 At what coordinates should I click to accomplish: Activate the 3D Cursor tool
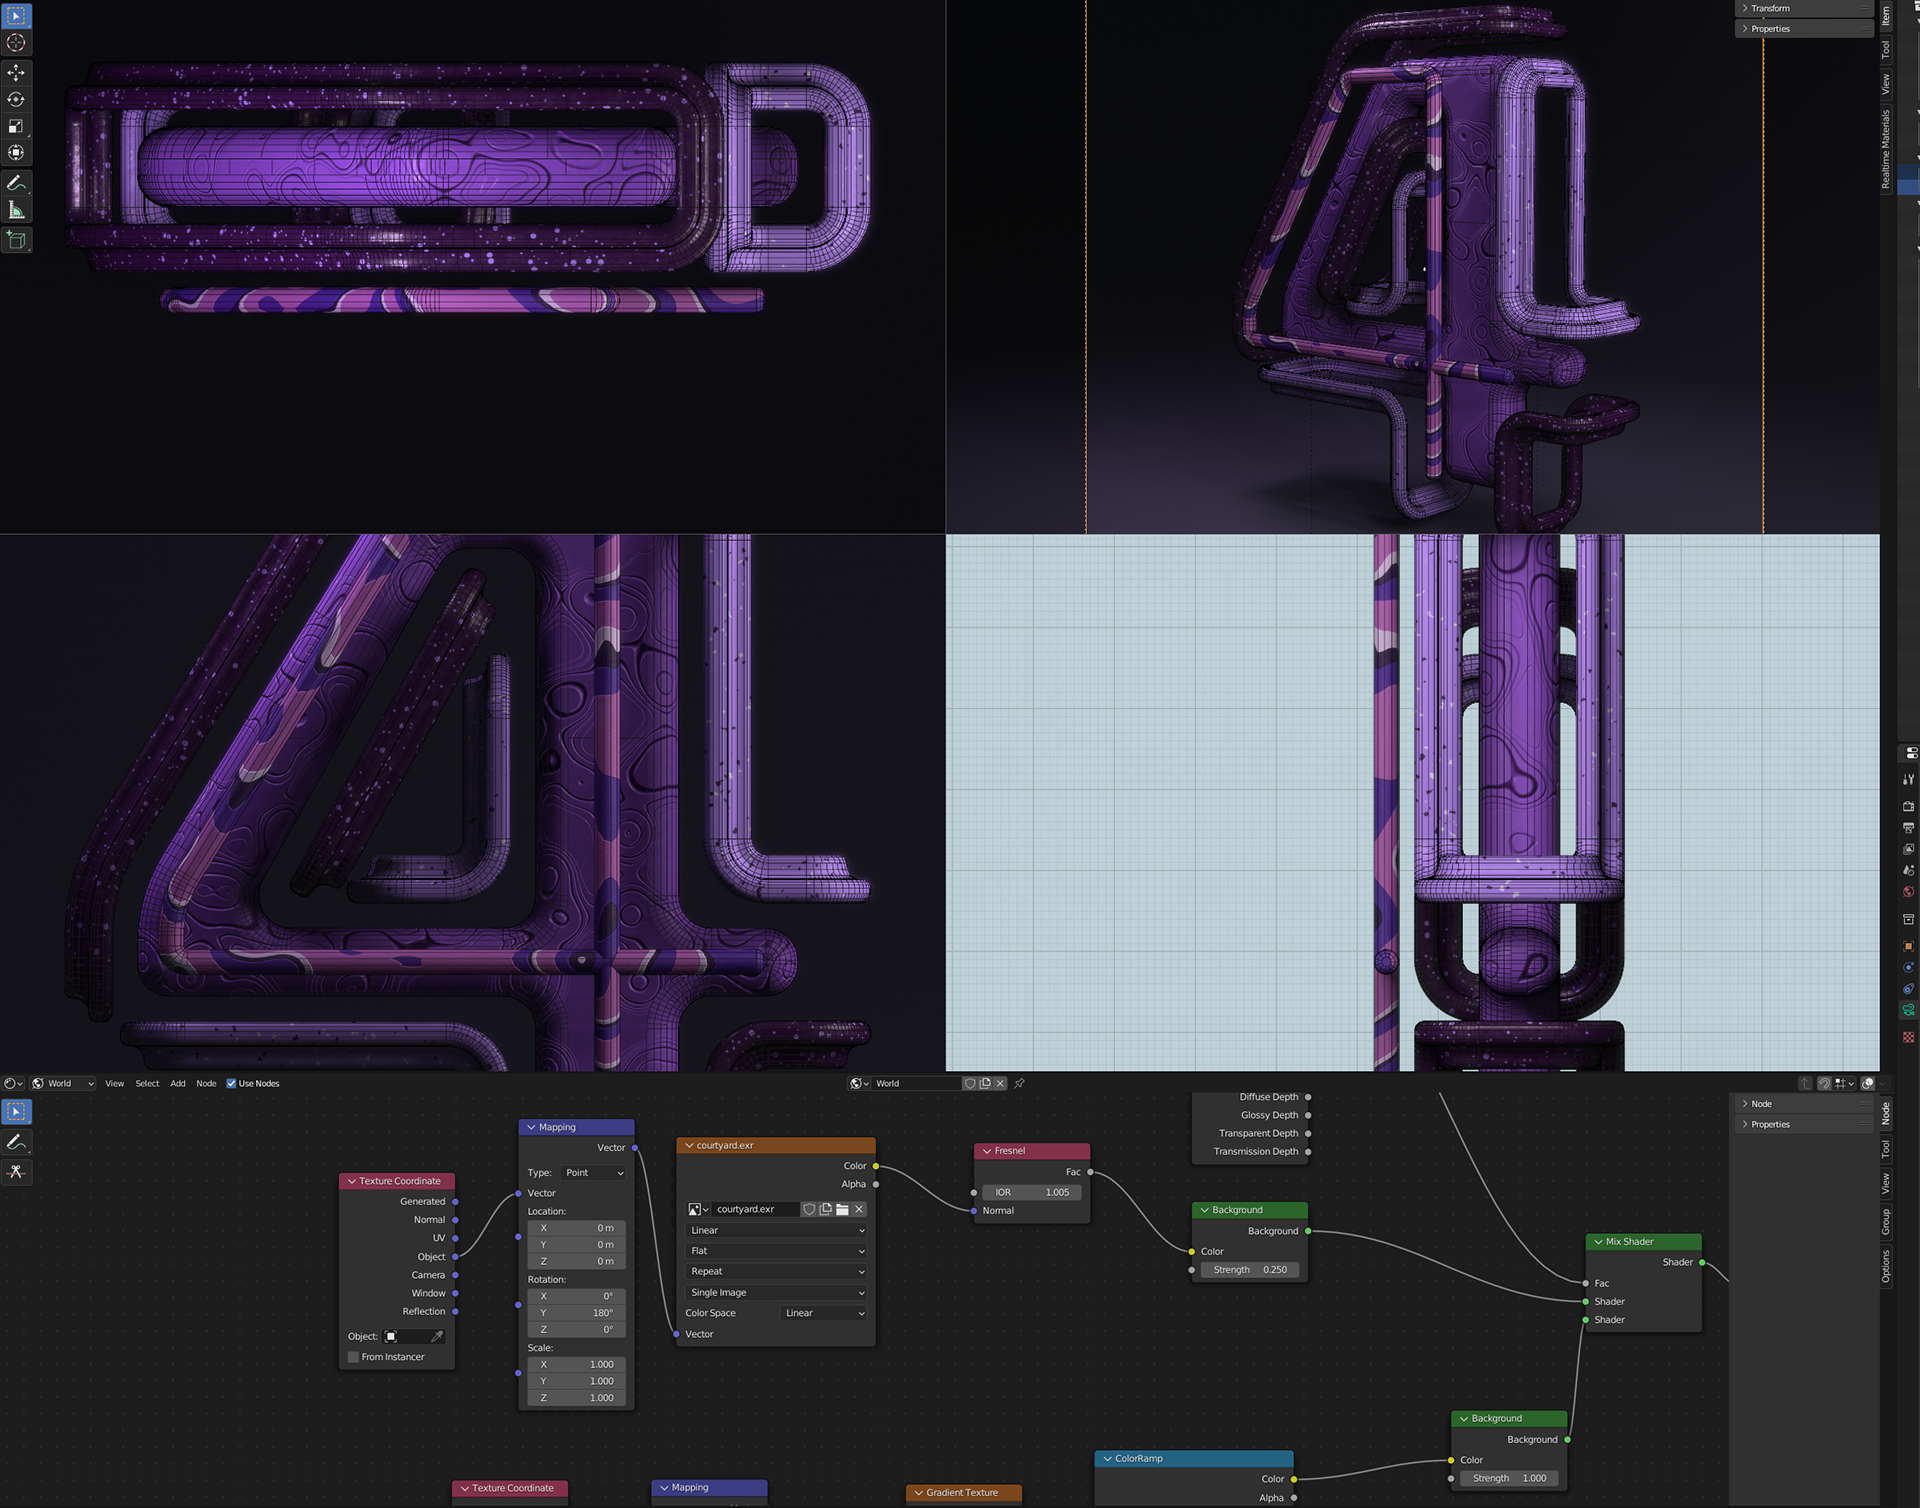16,43
